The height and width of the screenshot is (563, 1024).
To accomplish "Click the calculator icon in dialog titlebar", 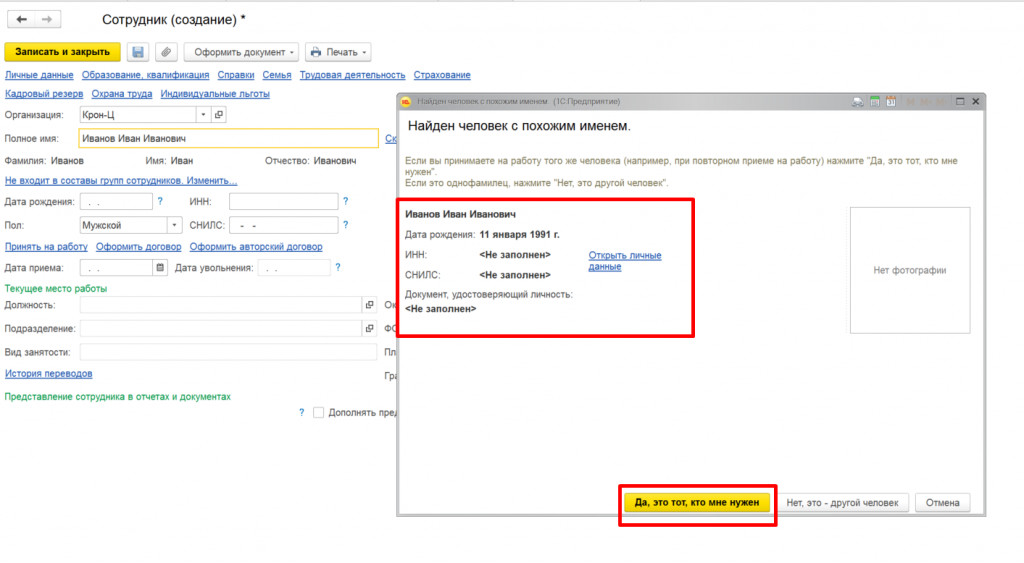I will coord(874,101).
